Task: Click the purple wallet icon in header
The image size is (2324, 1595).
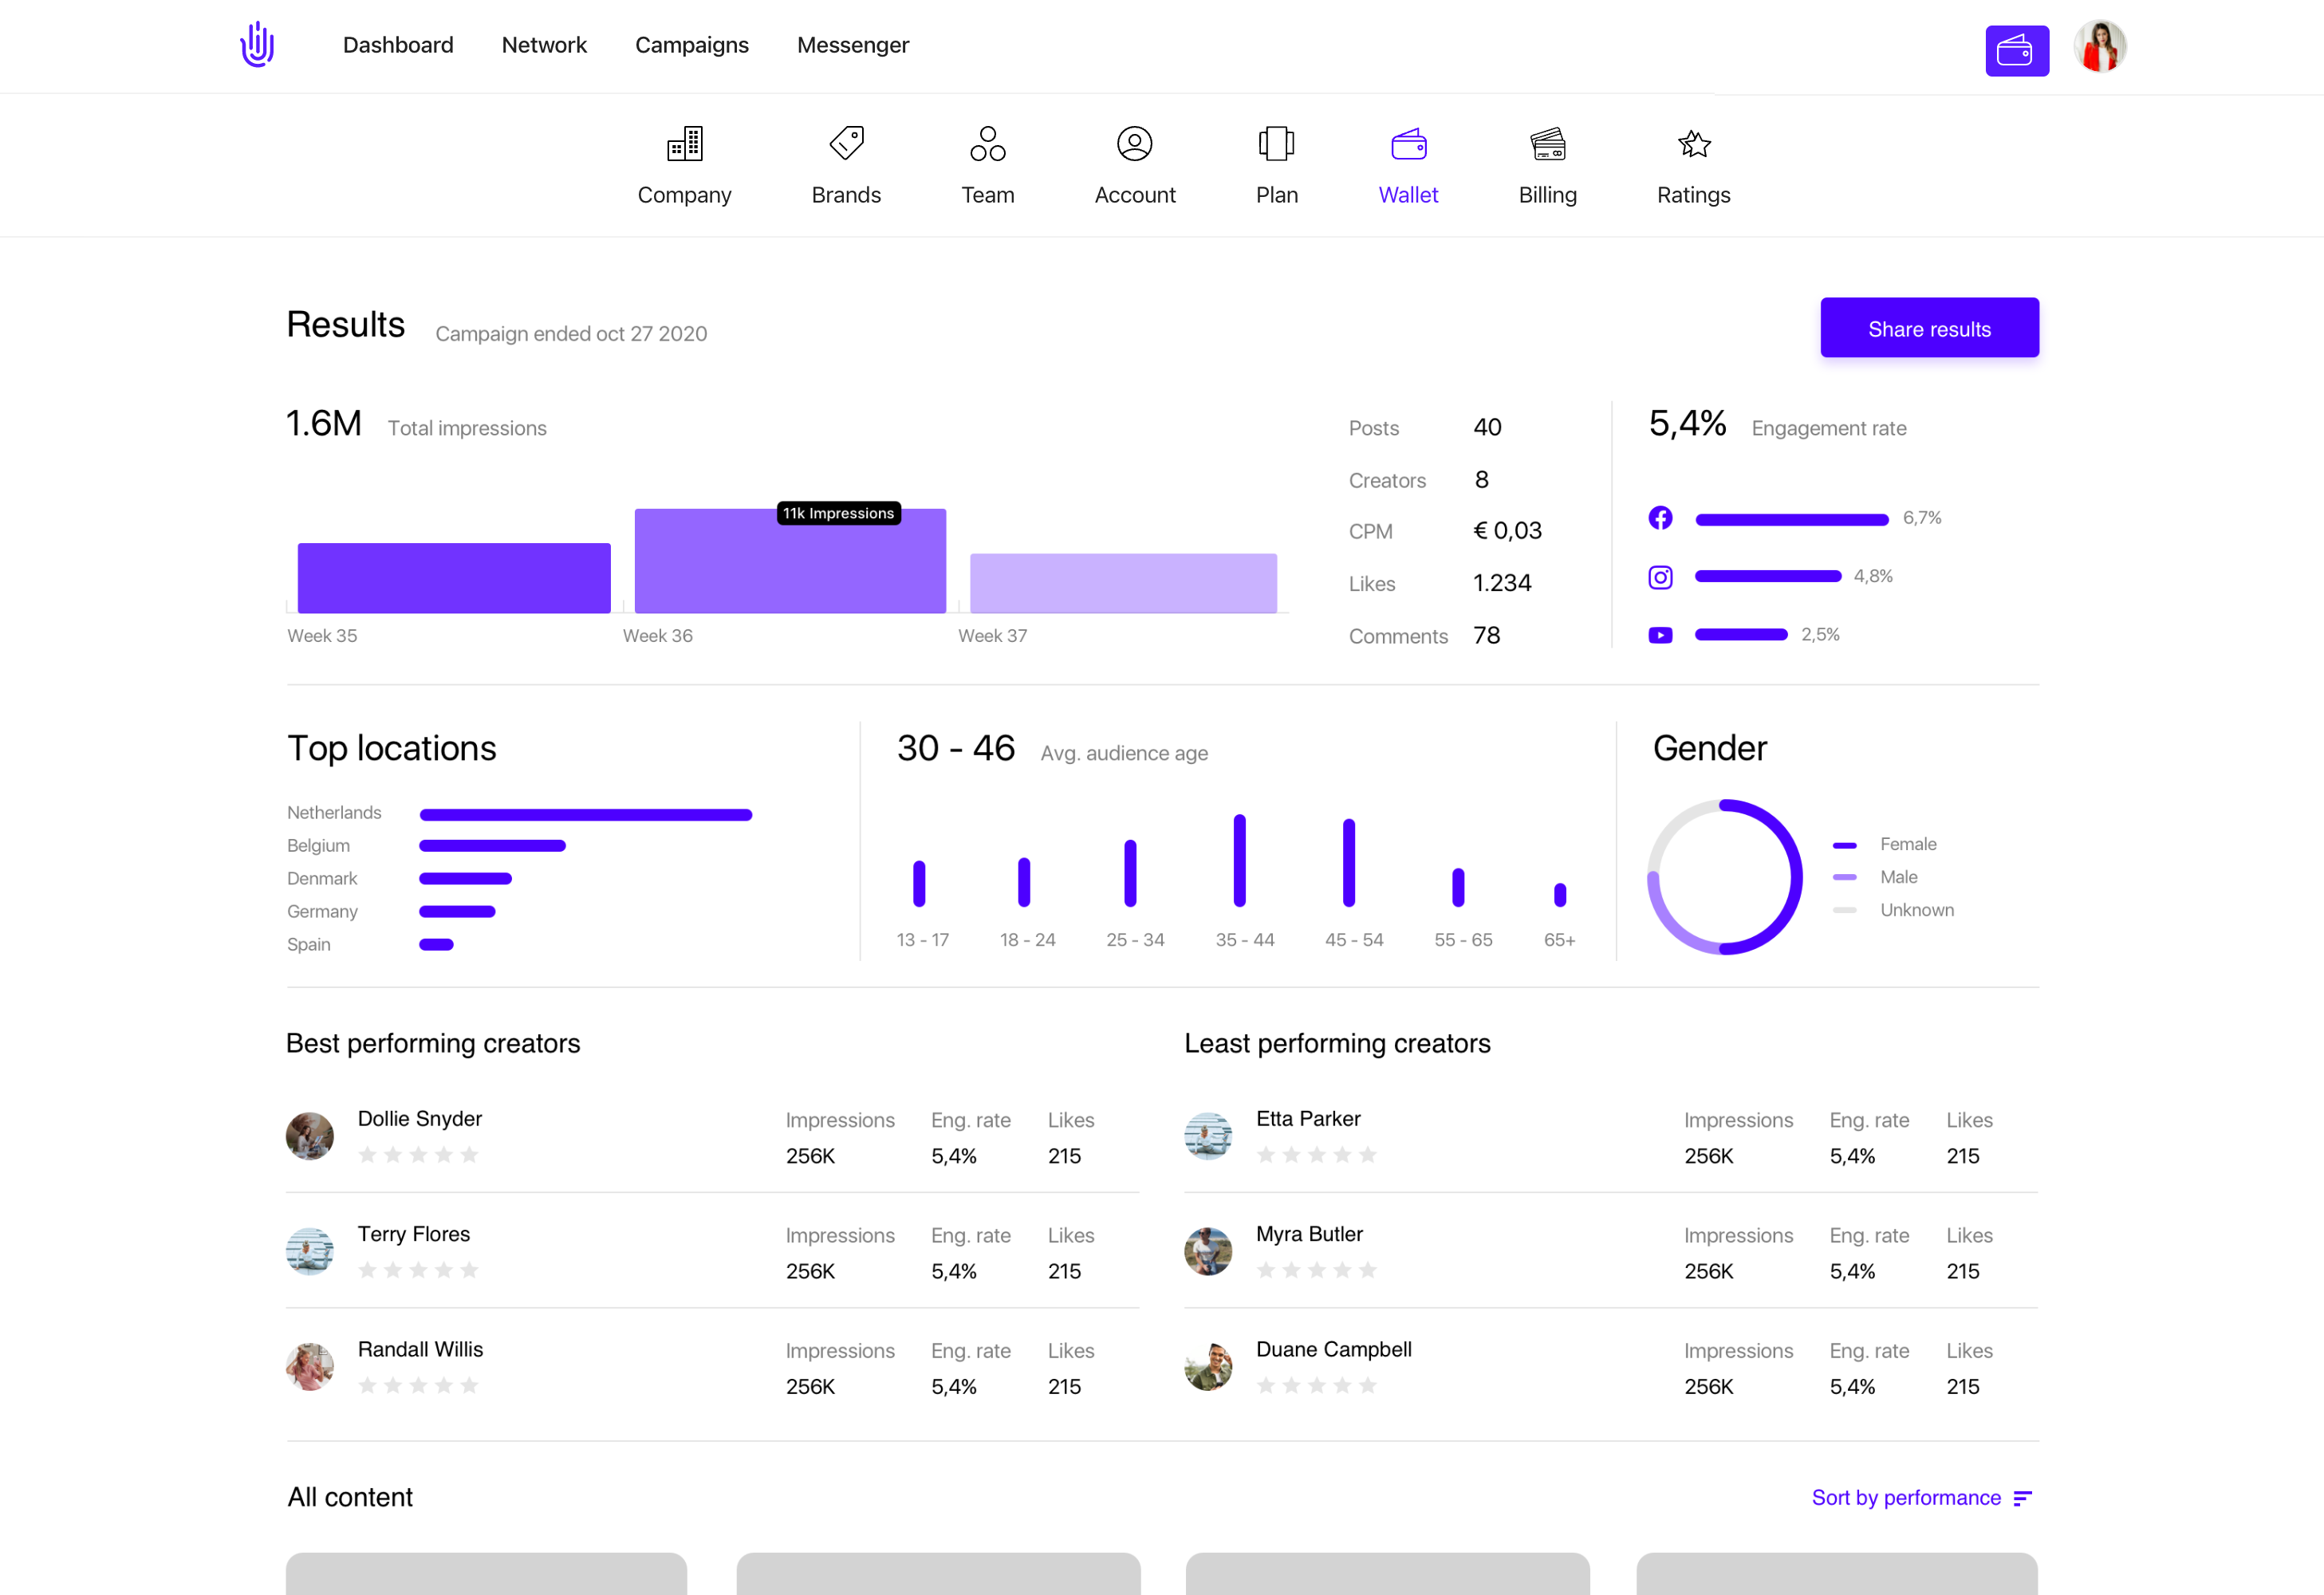Action: [2016, 50]
